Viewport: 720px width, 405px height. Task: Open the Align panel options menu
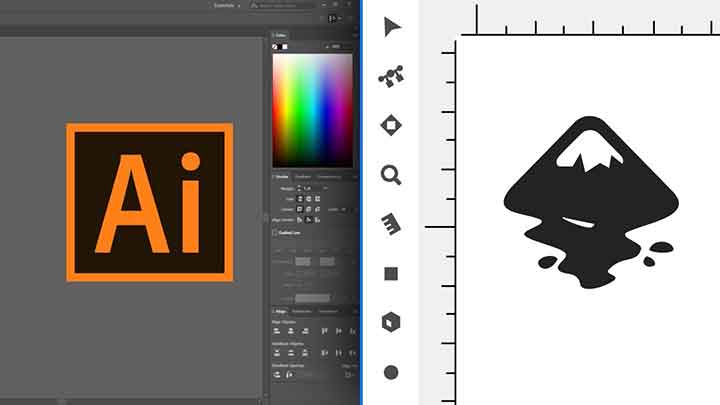pyautogui.click(x=355, y=311)
